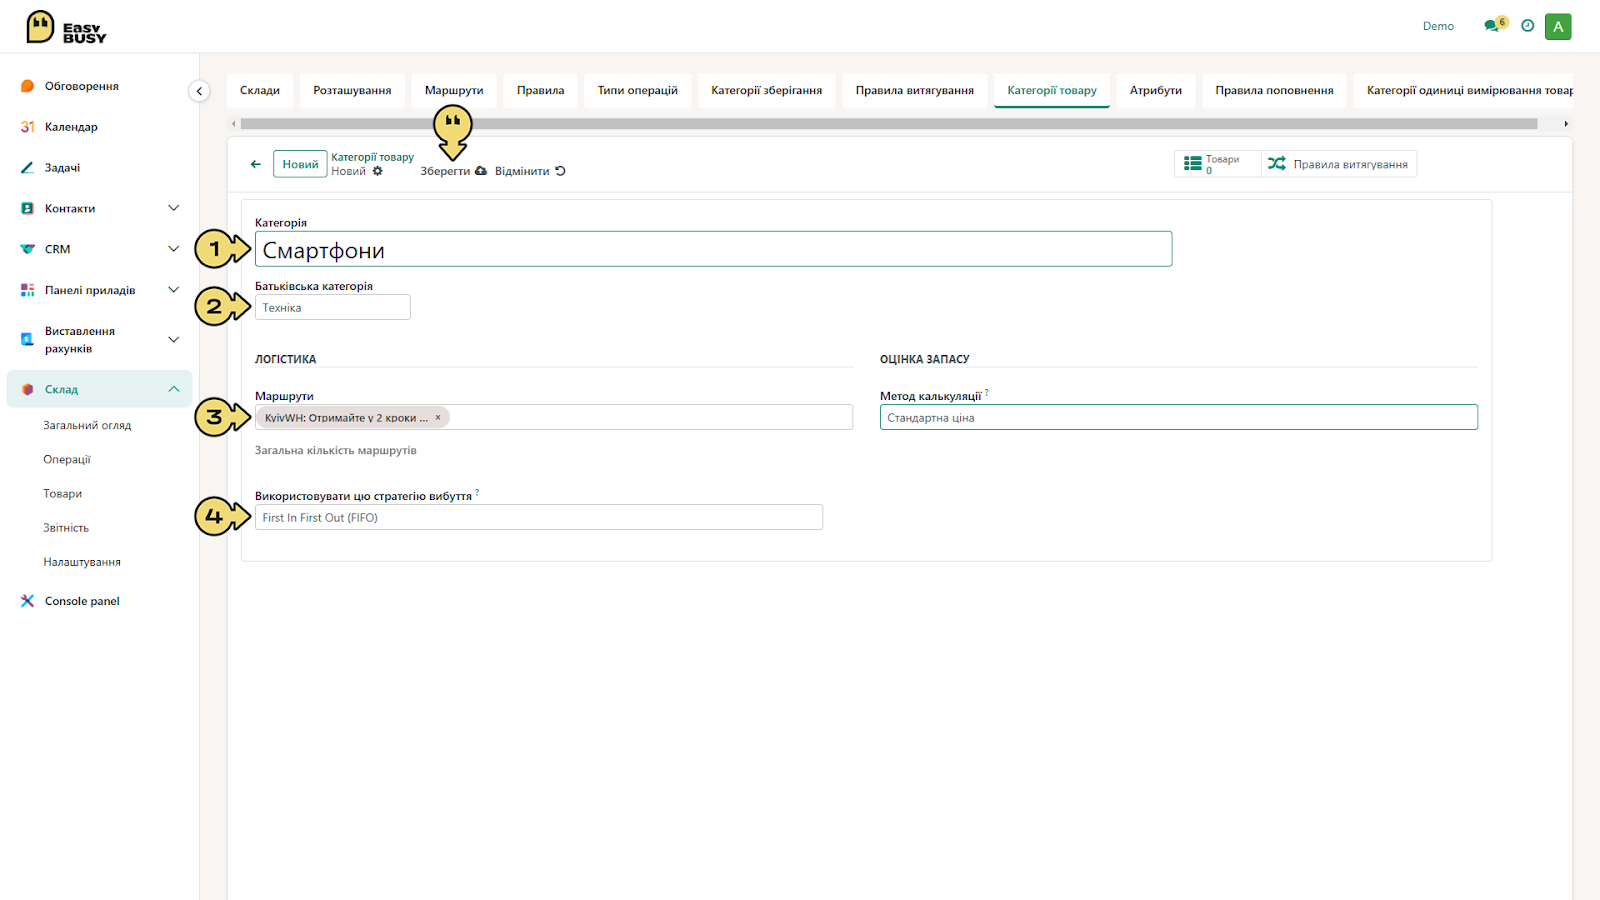Switch to the Правила tab

tap(541, 90)
